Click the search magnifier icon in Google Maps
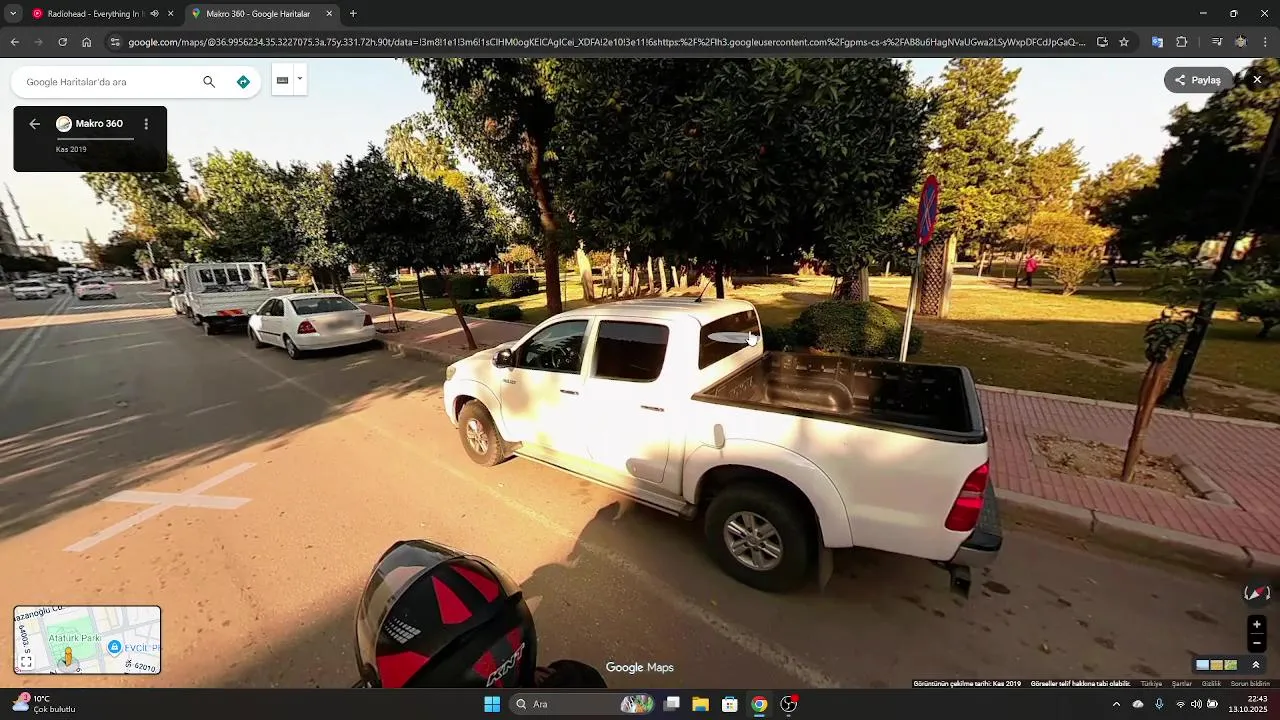The height and width of the screenshot is (720, 1280). [x=209, y=82]
